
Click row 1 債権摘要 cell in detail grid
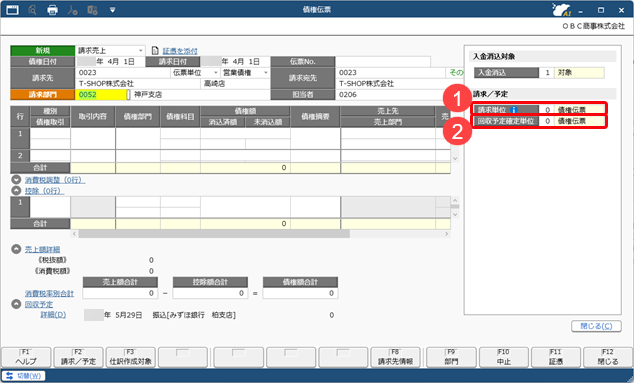(315, 139)
